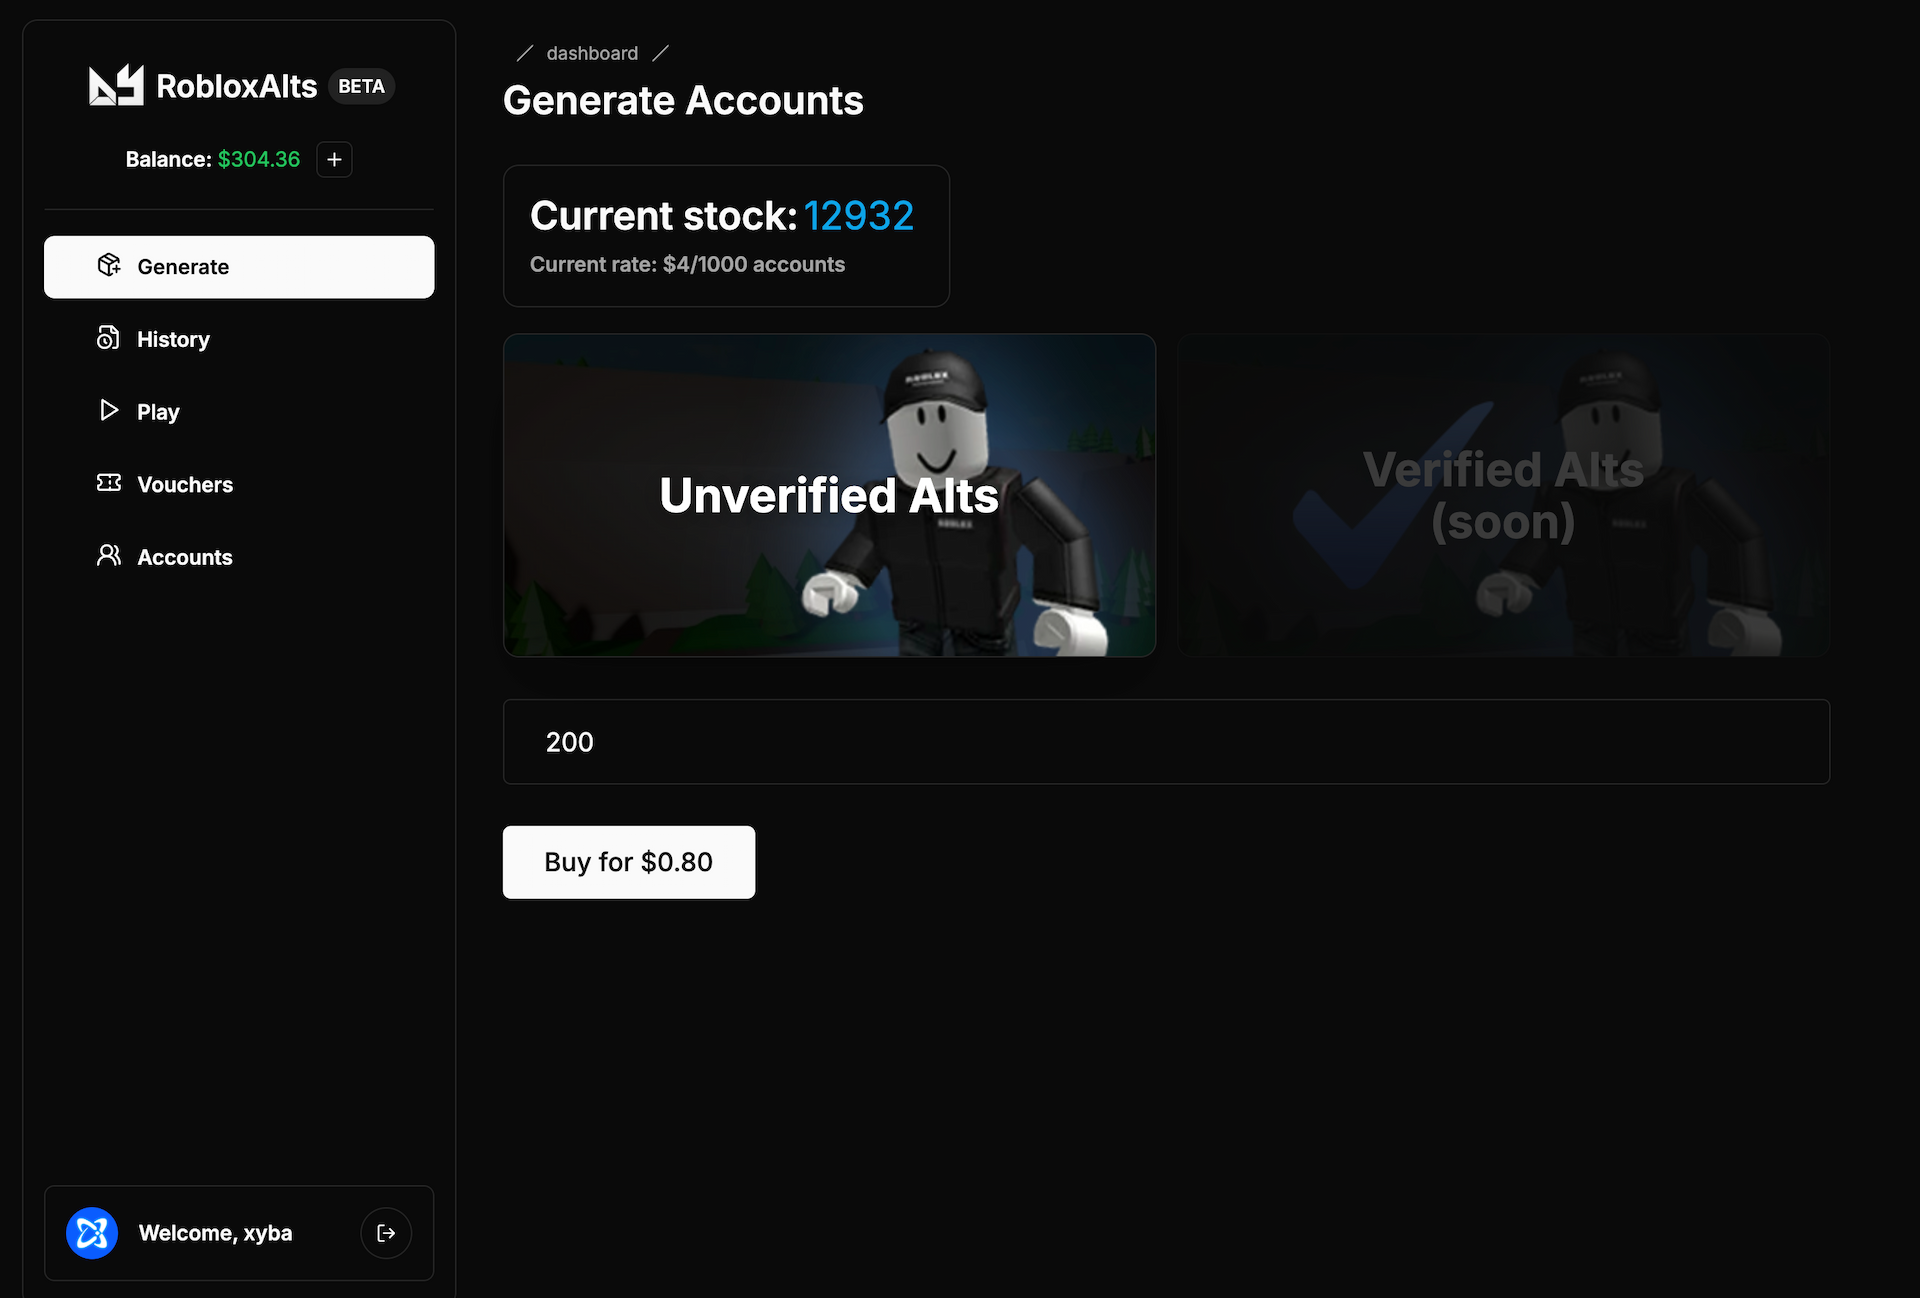This screenshot has width=1920, height=1298.
Task: Focus the quantity field showing 200
Action: [x=1166, y=742]
